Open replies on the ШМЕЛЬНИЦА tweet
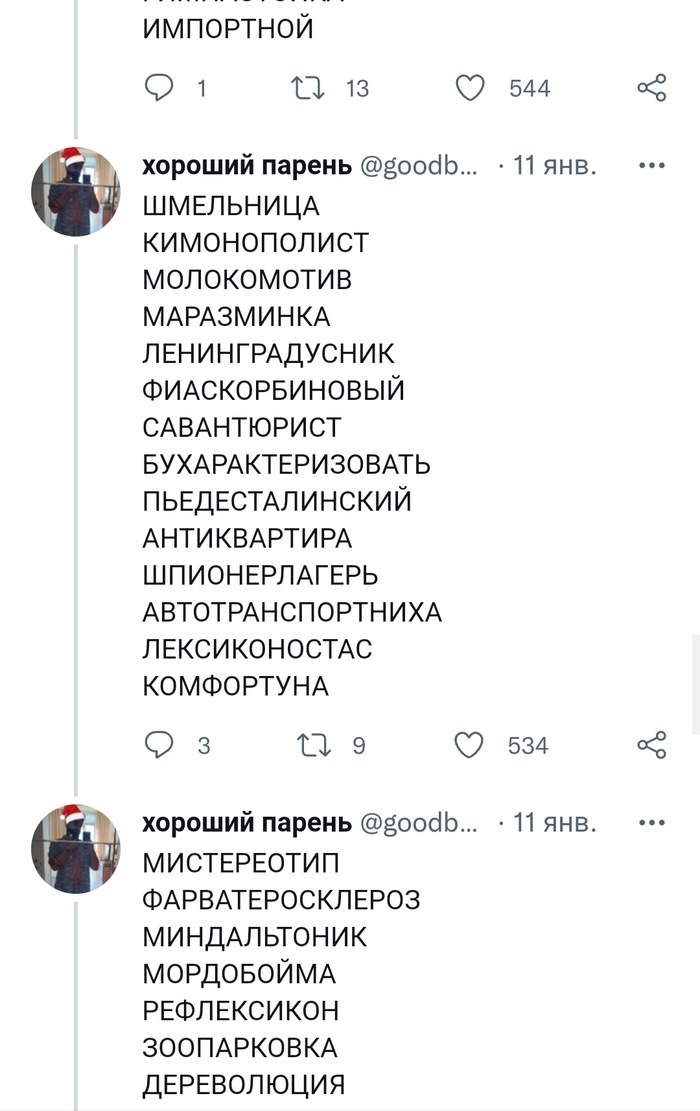 point(160,745)
